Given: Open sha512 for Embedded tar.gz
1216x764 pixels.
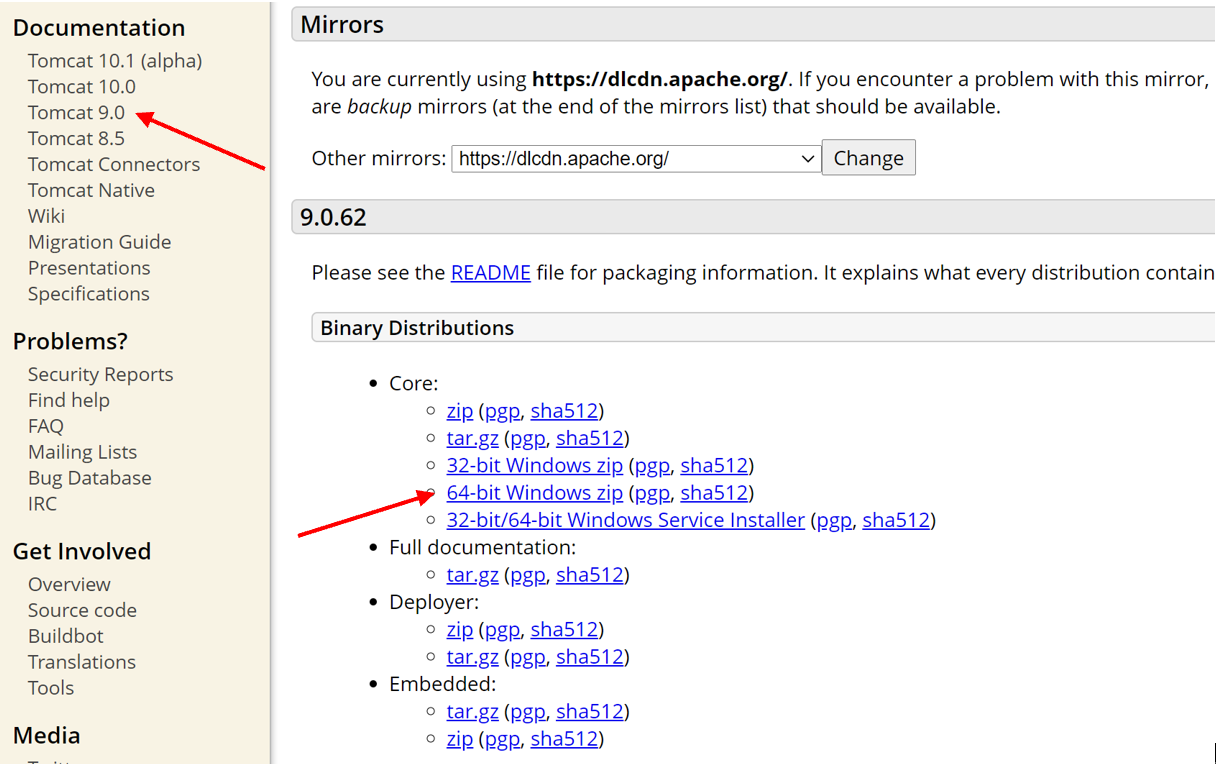Looking at the screenshot, I should tap(590, 712).
